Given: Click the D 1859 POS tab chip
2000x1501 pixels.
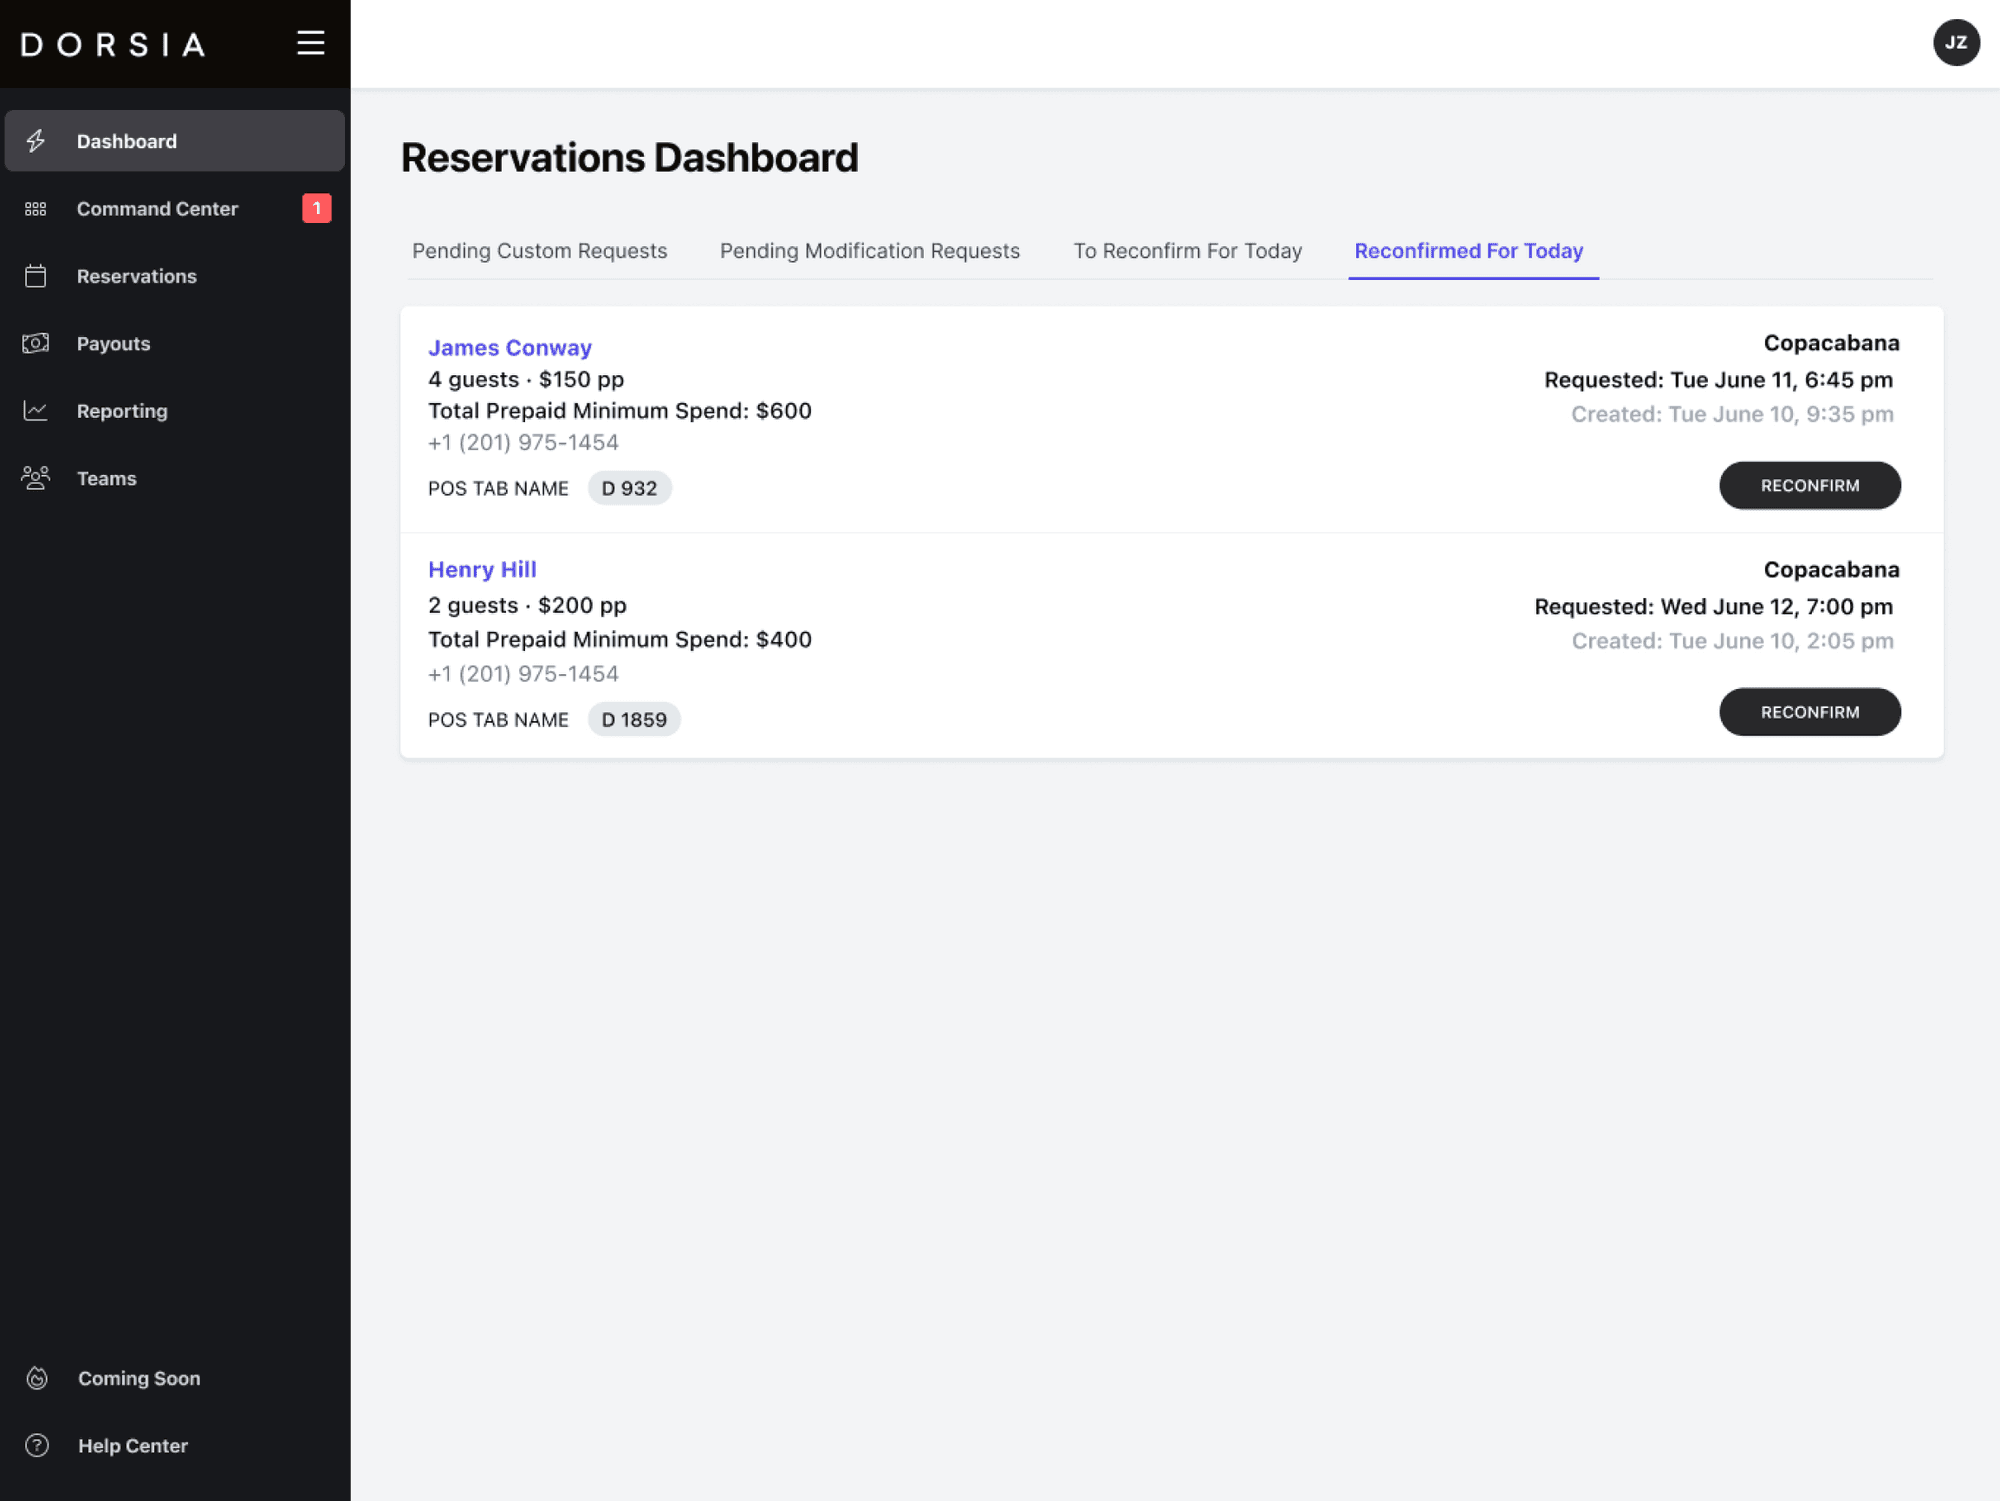Looking at the screenshot, I should coord(634,720).
